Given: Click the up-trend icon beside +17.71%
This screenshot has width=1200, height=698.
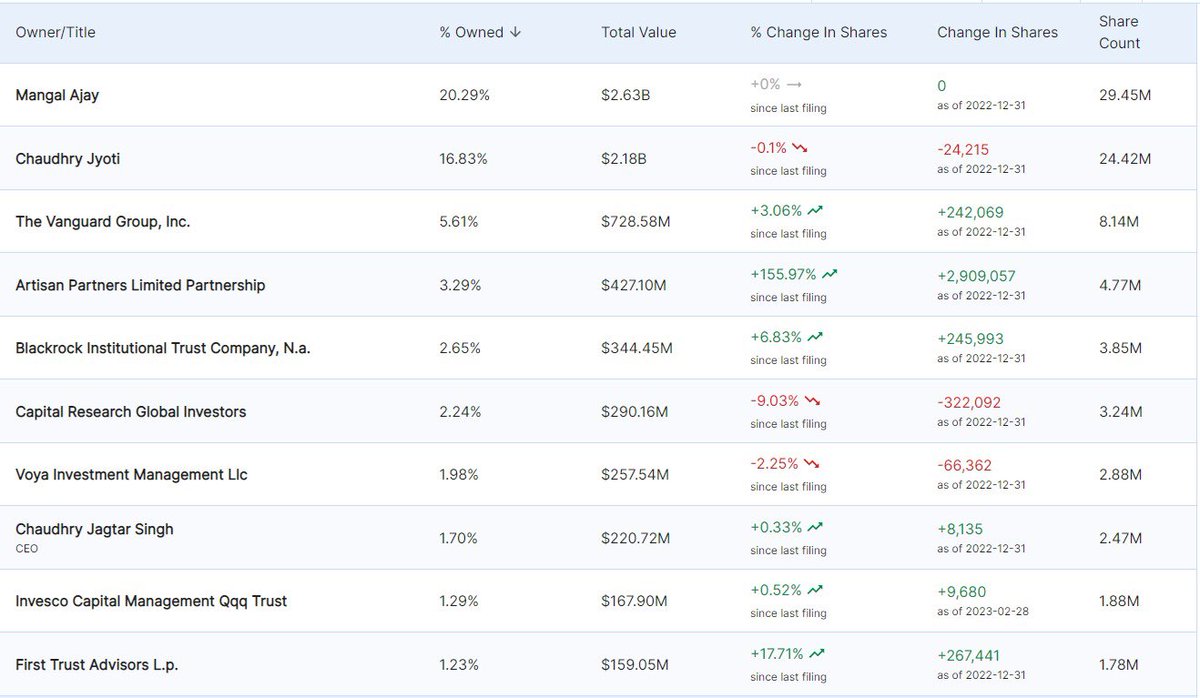Looking at the screenshot, I should tap(817, 654).
